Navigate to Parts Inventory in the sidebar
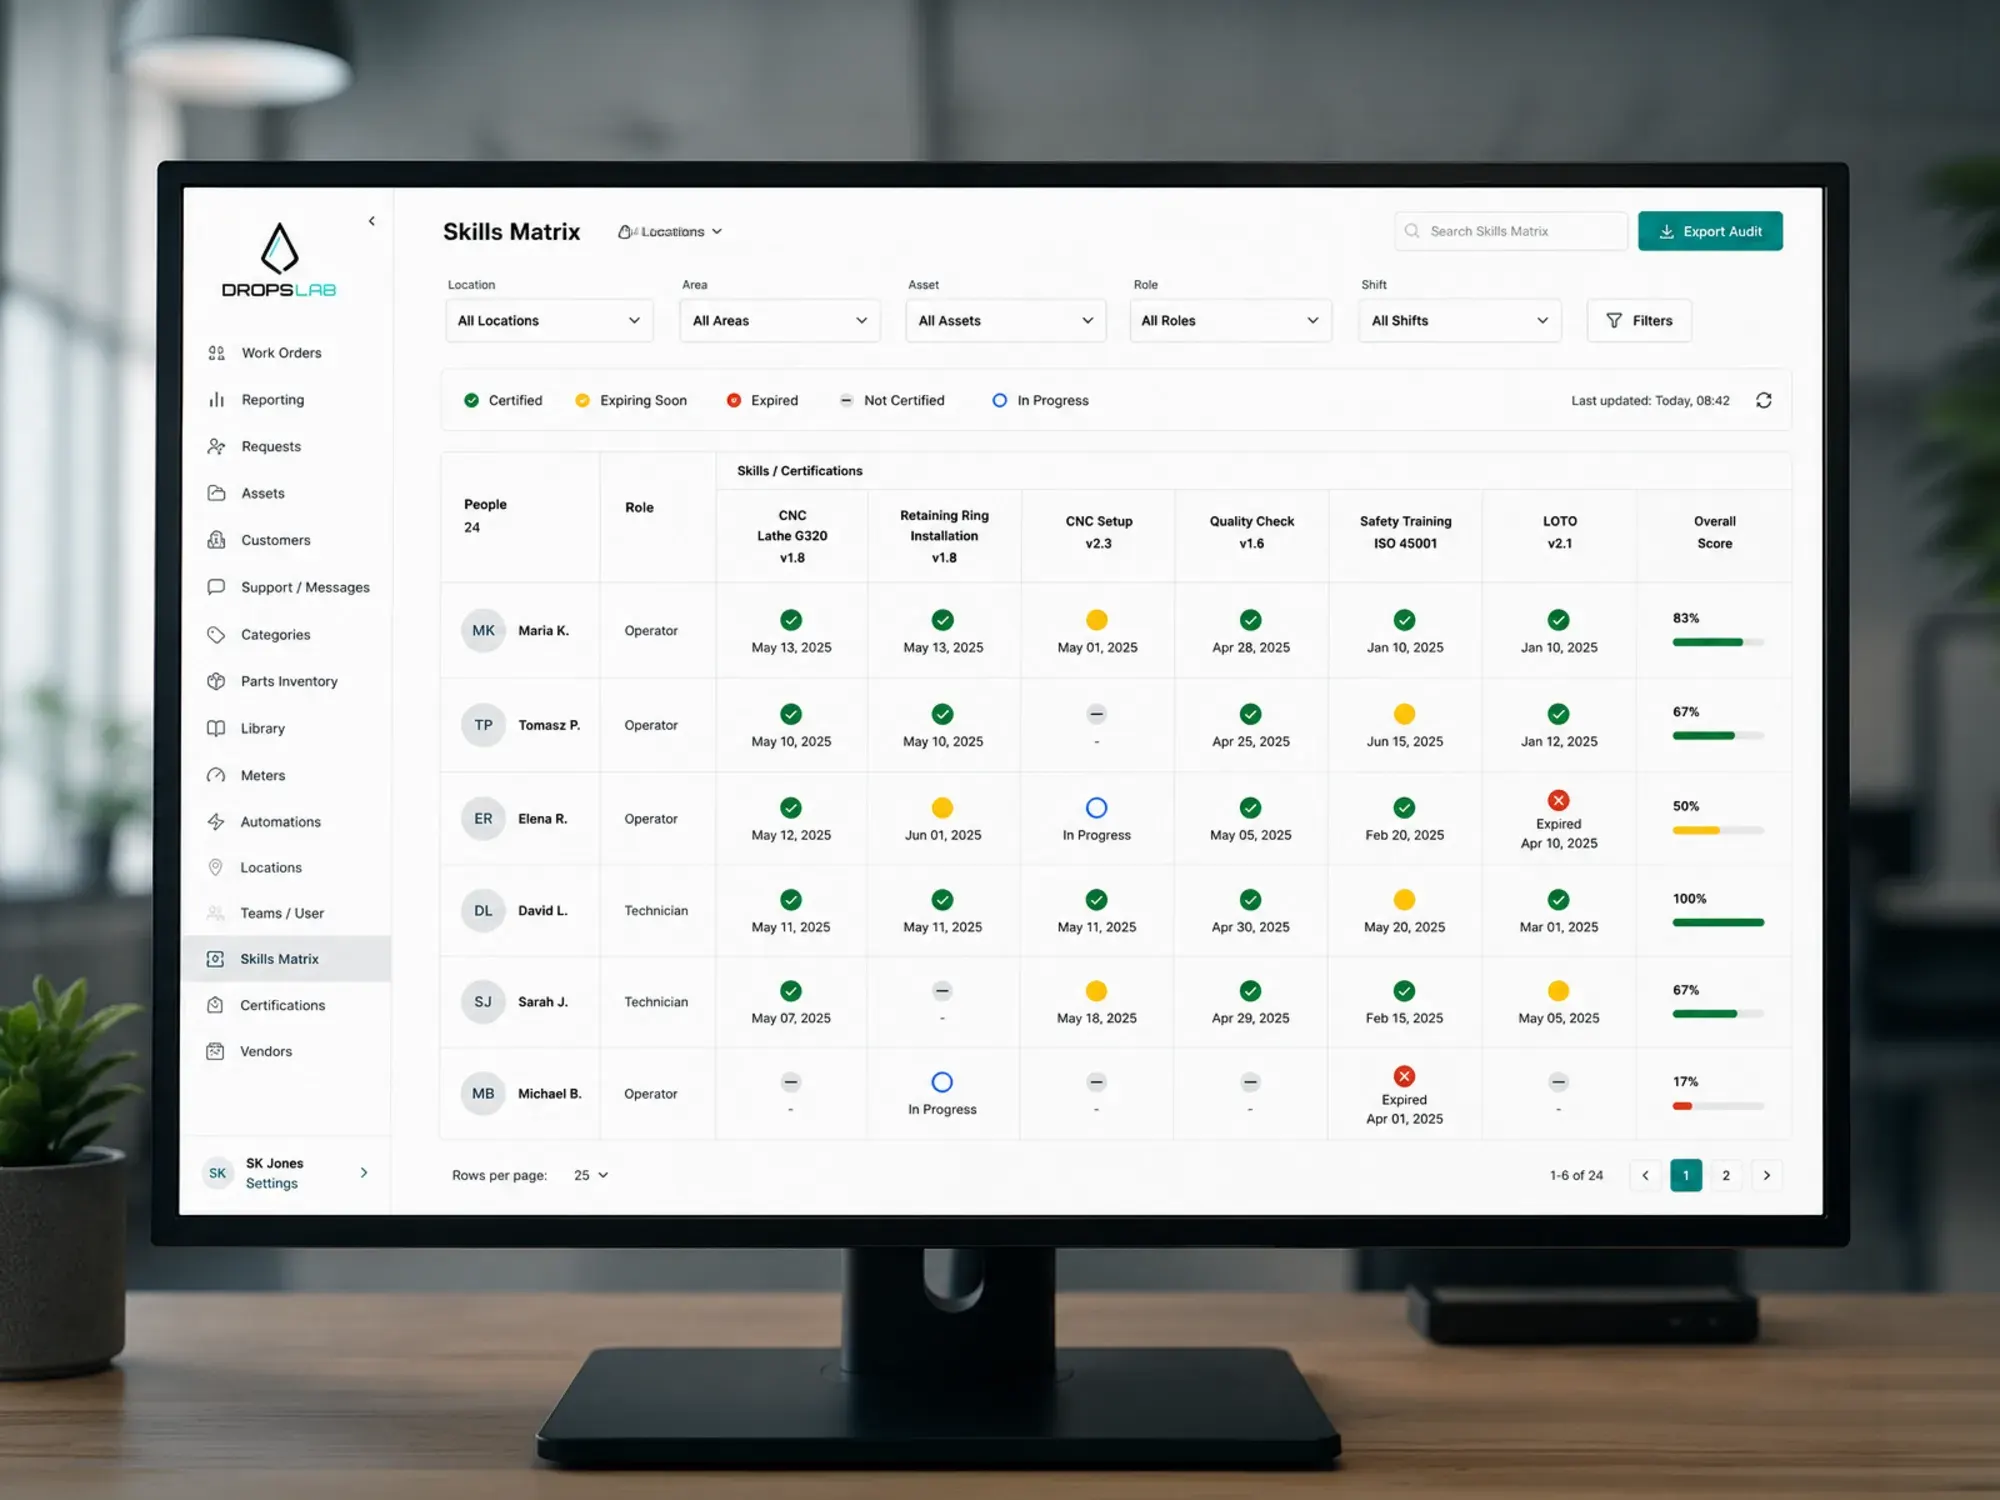 click(287, 682)
